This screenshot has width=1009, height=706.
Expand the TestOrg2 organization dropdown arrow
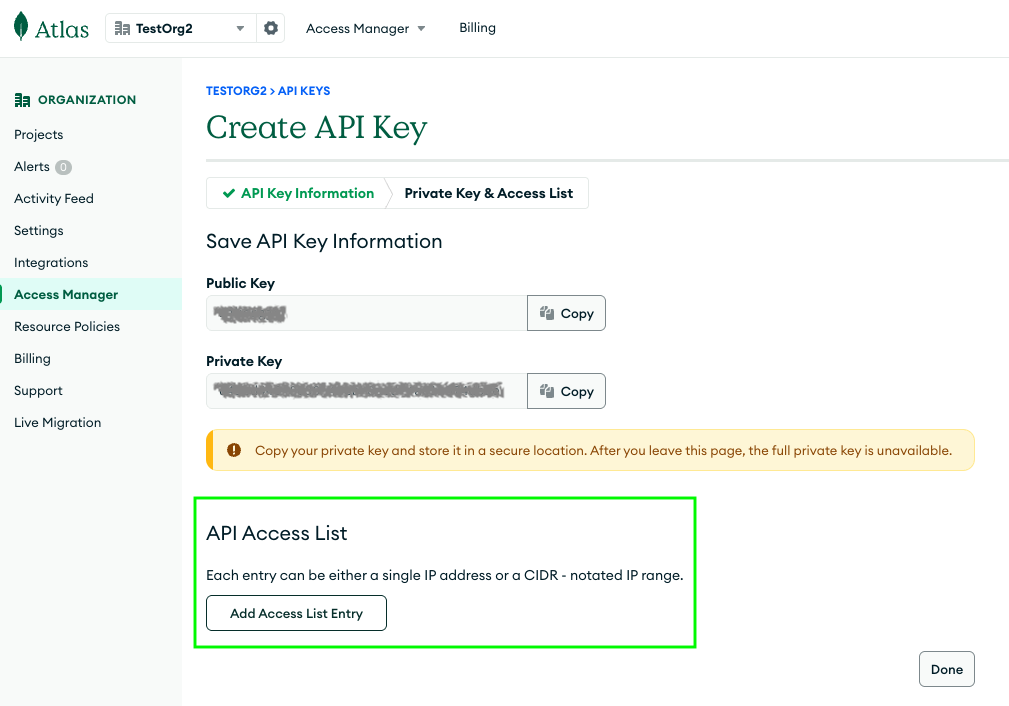[240, 28]
